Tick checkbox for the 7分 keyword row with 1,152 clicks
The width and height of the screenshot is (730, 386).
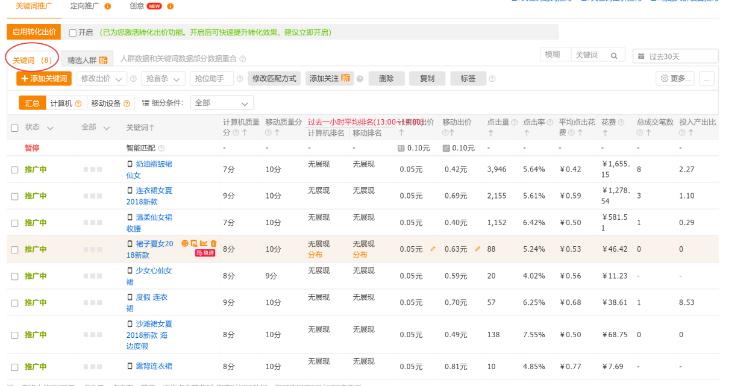[14, 223]
